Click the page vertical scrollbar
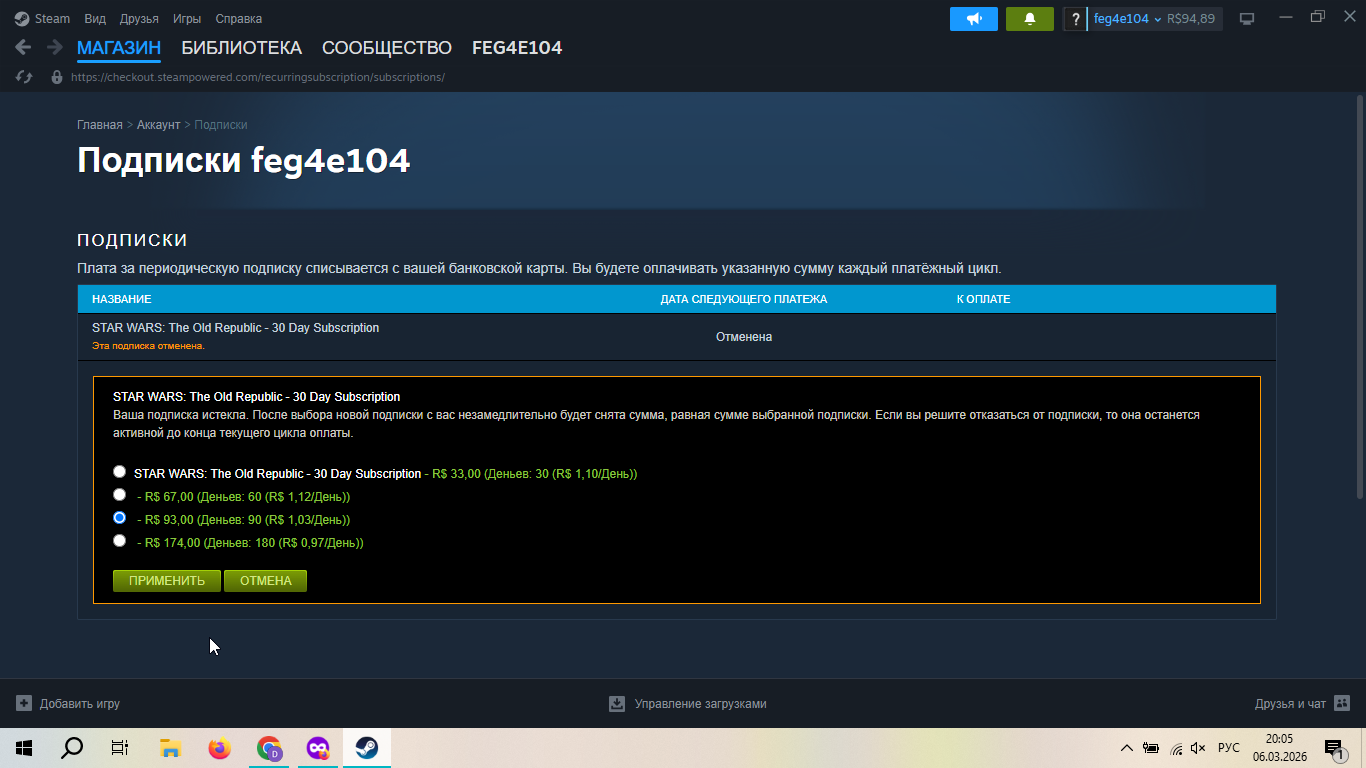Image resolution: width=1366 pixels, height=768 pixels. pyautogui.click(x=1359, y=296)
